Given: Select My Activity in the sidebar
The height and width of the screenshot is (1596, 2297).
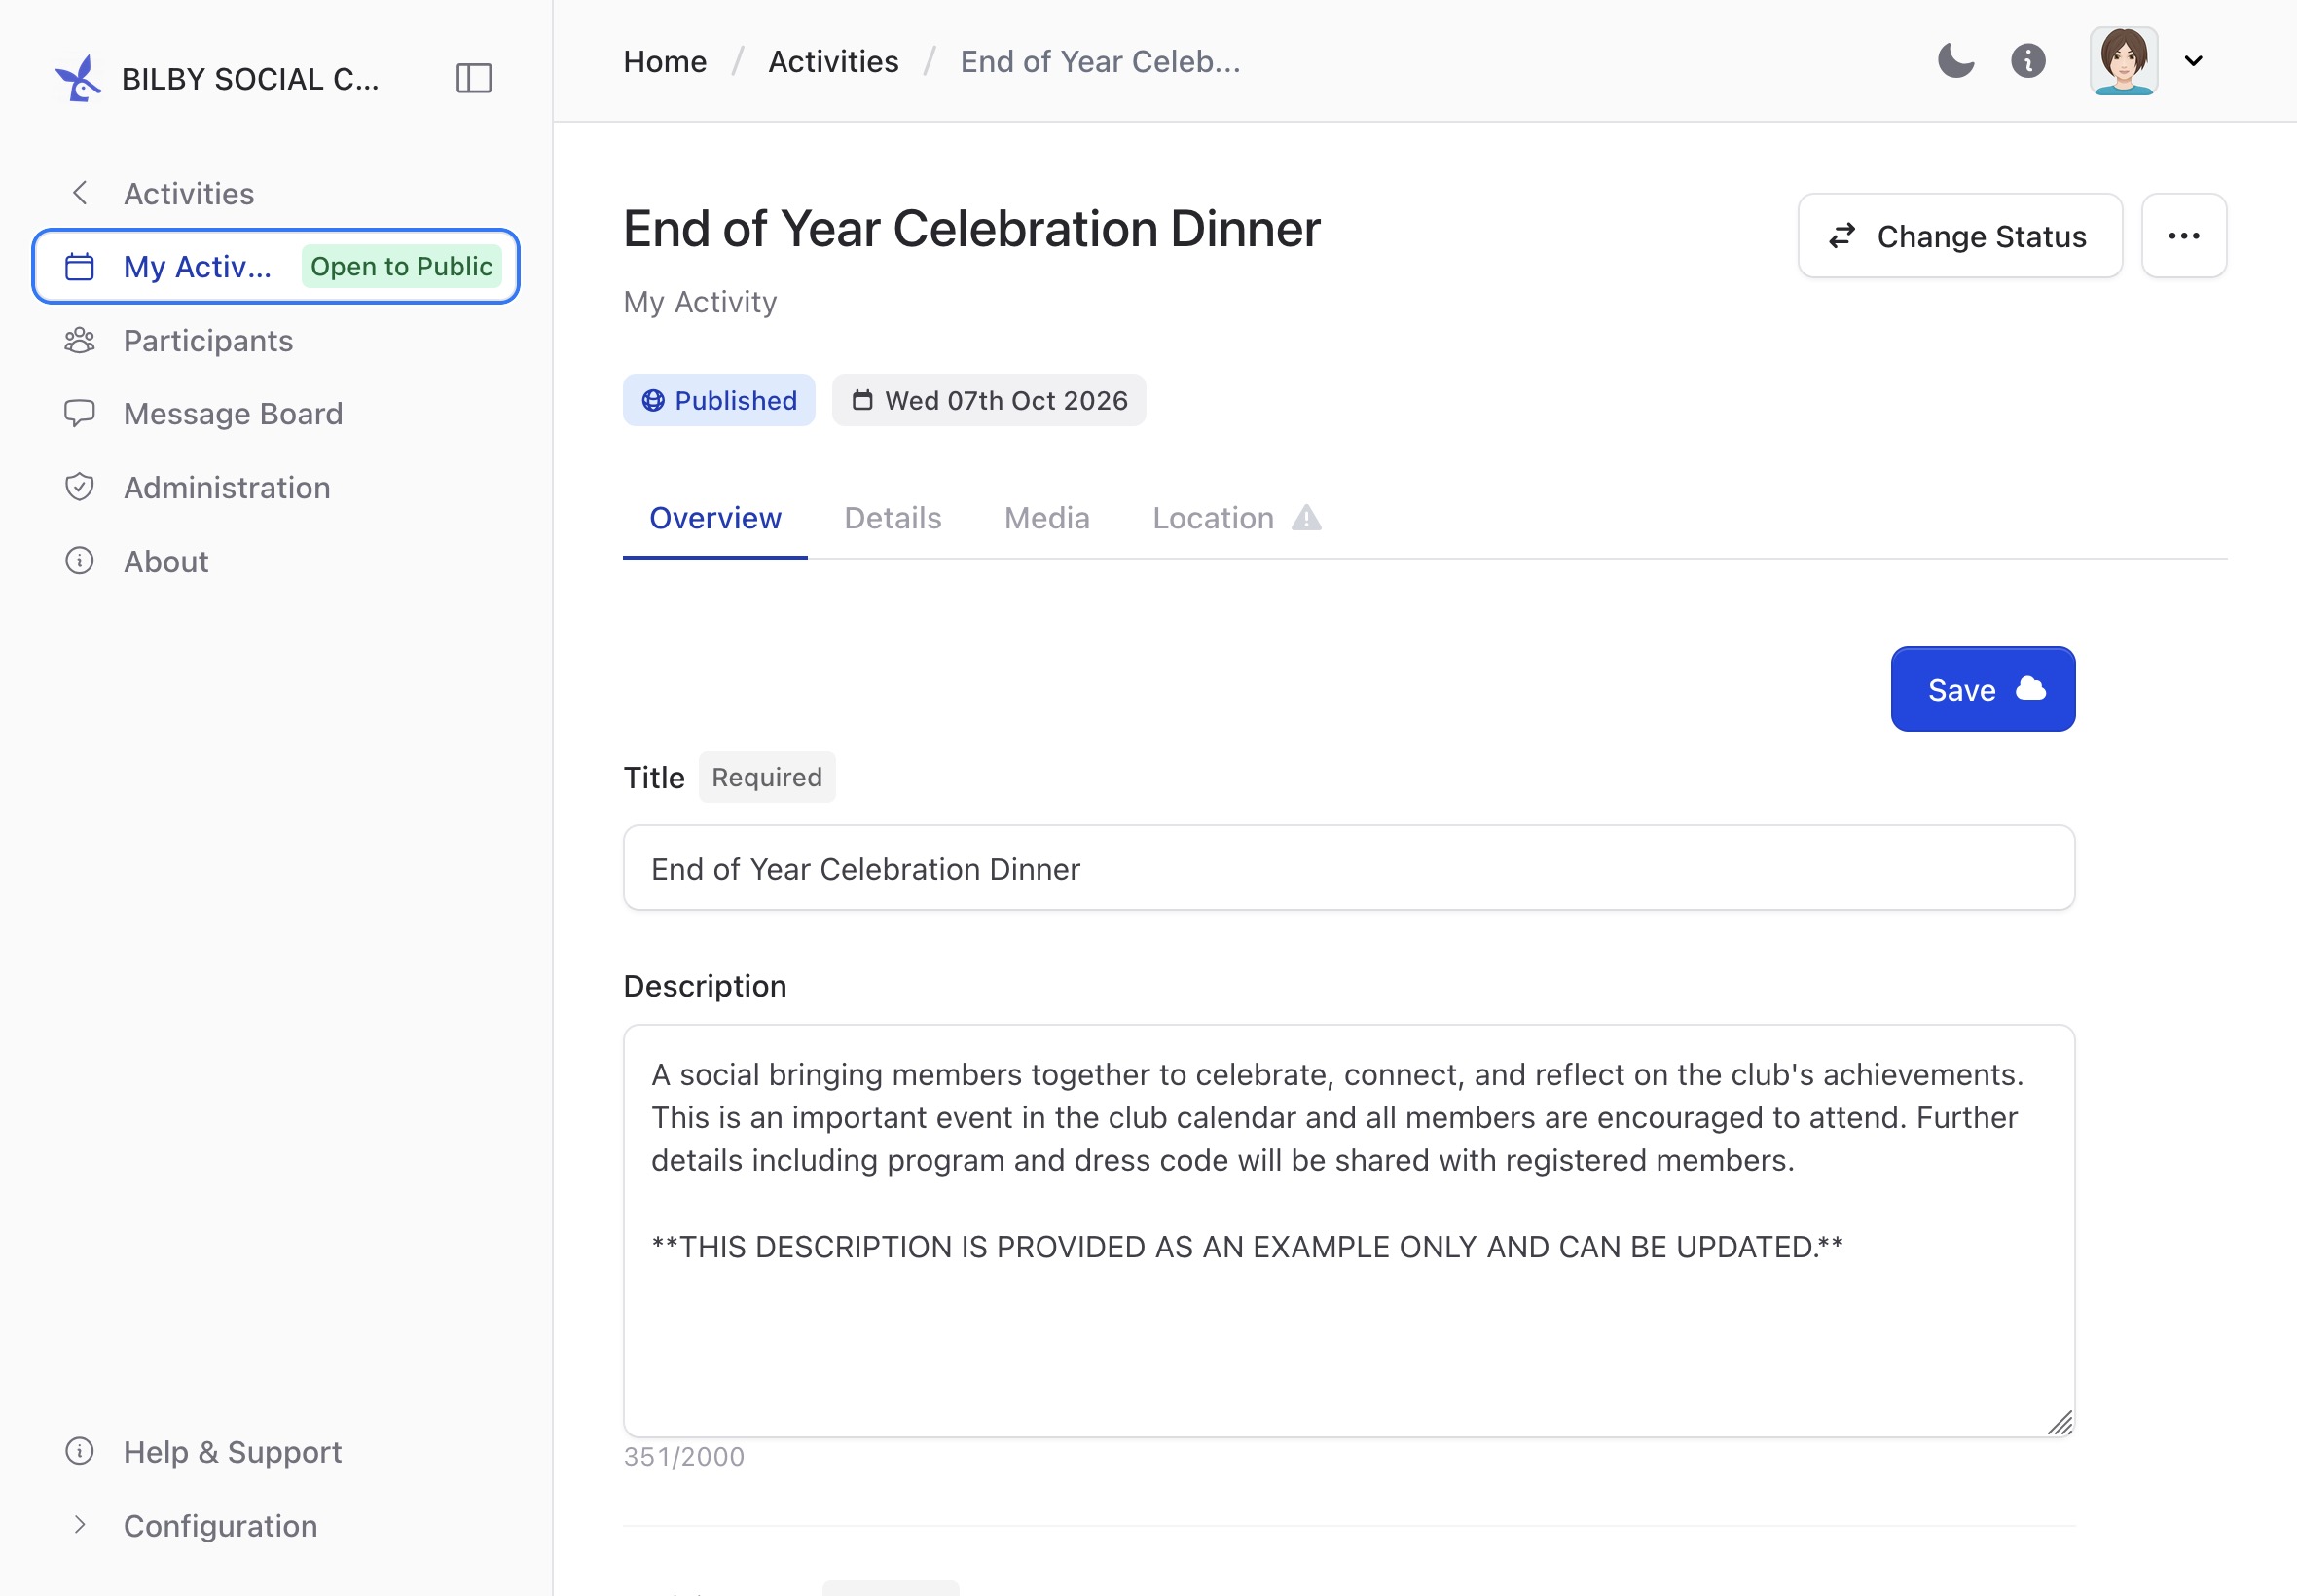Looking at the screenshot, I should [x=276, y=266].
